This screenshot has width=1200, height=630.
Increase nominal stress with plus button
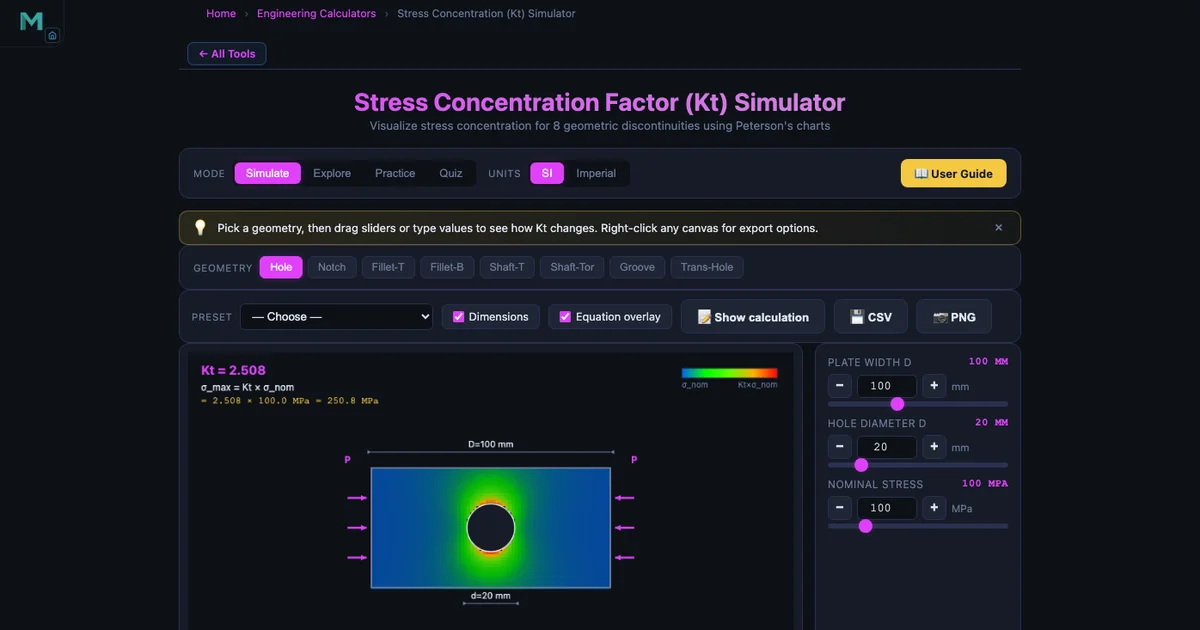click(934, 508)
